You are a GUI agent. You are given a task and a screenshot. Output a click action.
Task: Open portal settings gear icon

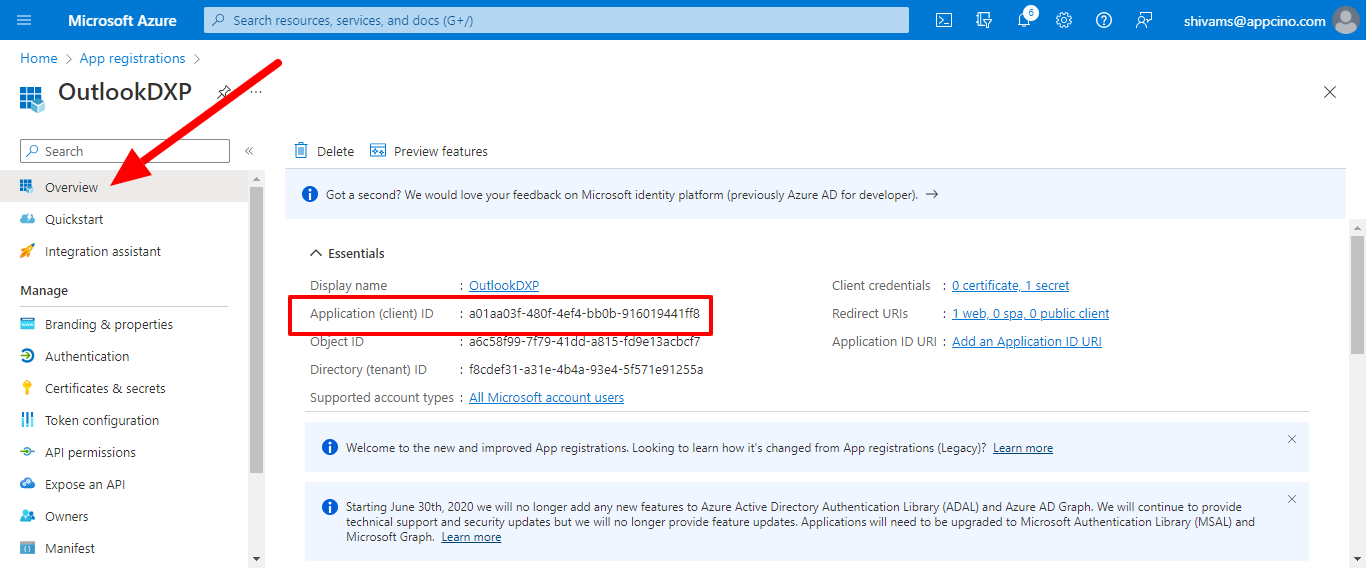(1064, 20)
